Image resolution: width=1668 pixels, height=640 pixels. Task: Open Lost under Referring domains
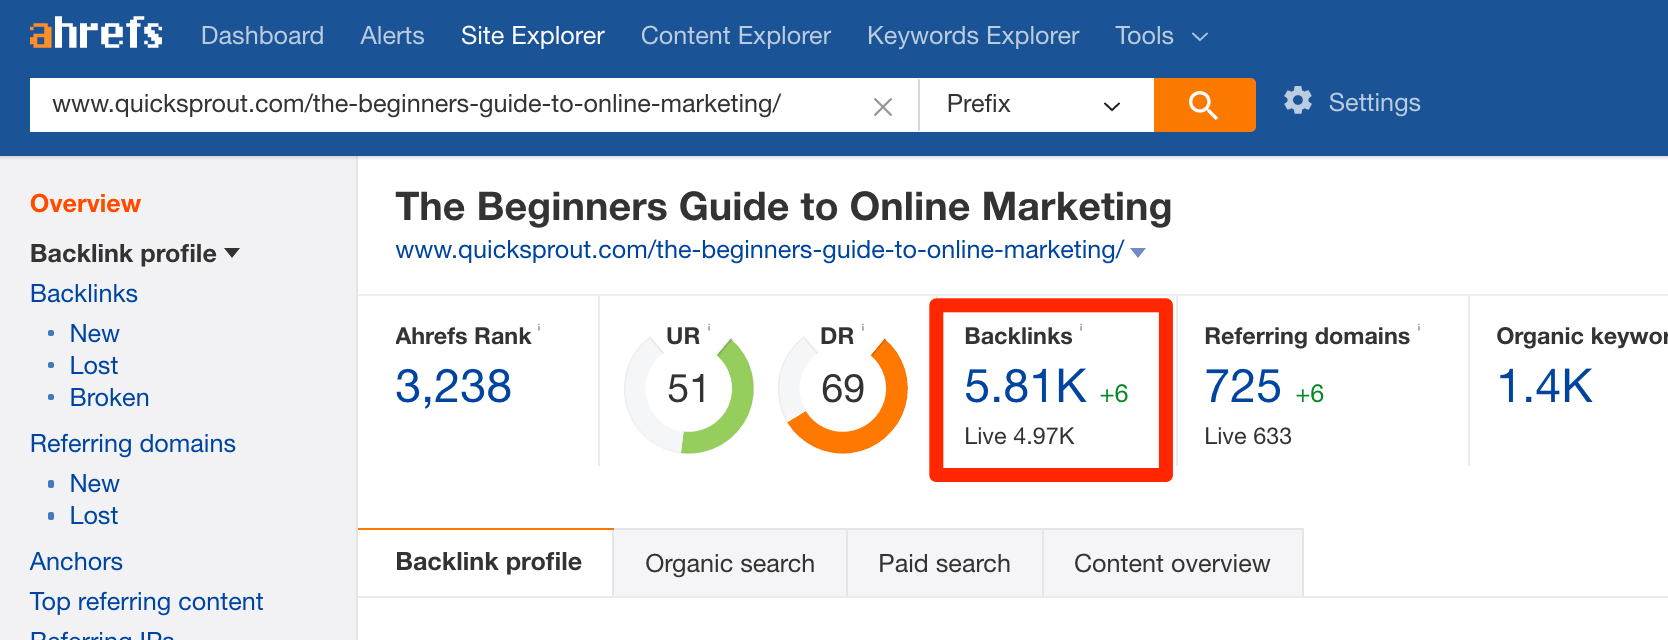[93, 515]
